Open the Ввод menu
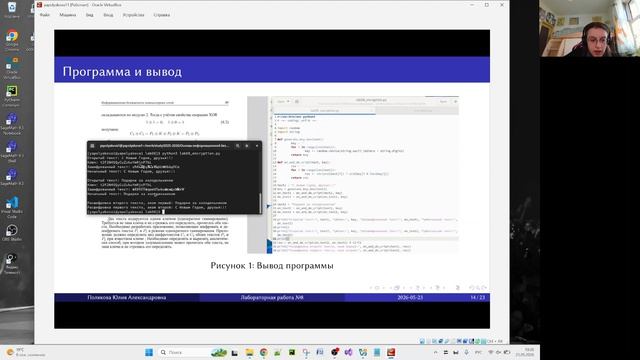Image resolution: width=640 pixels, height=360 pixels. point(108,15)
